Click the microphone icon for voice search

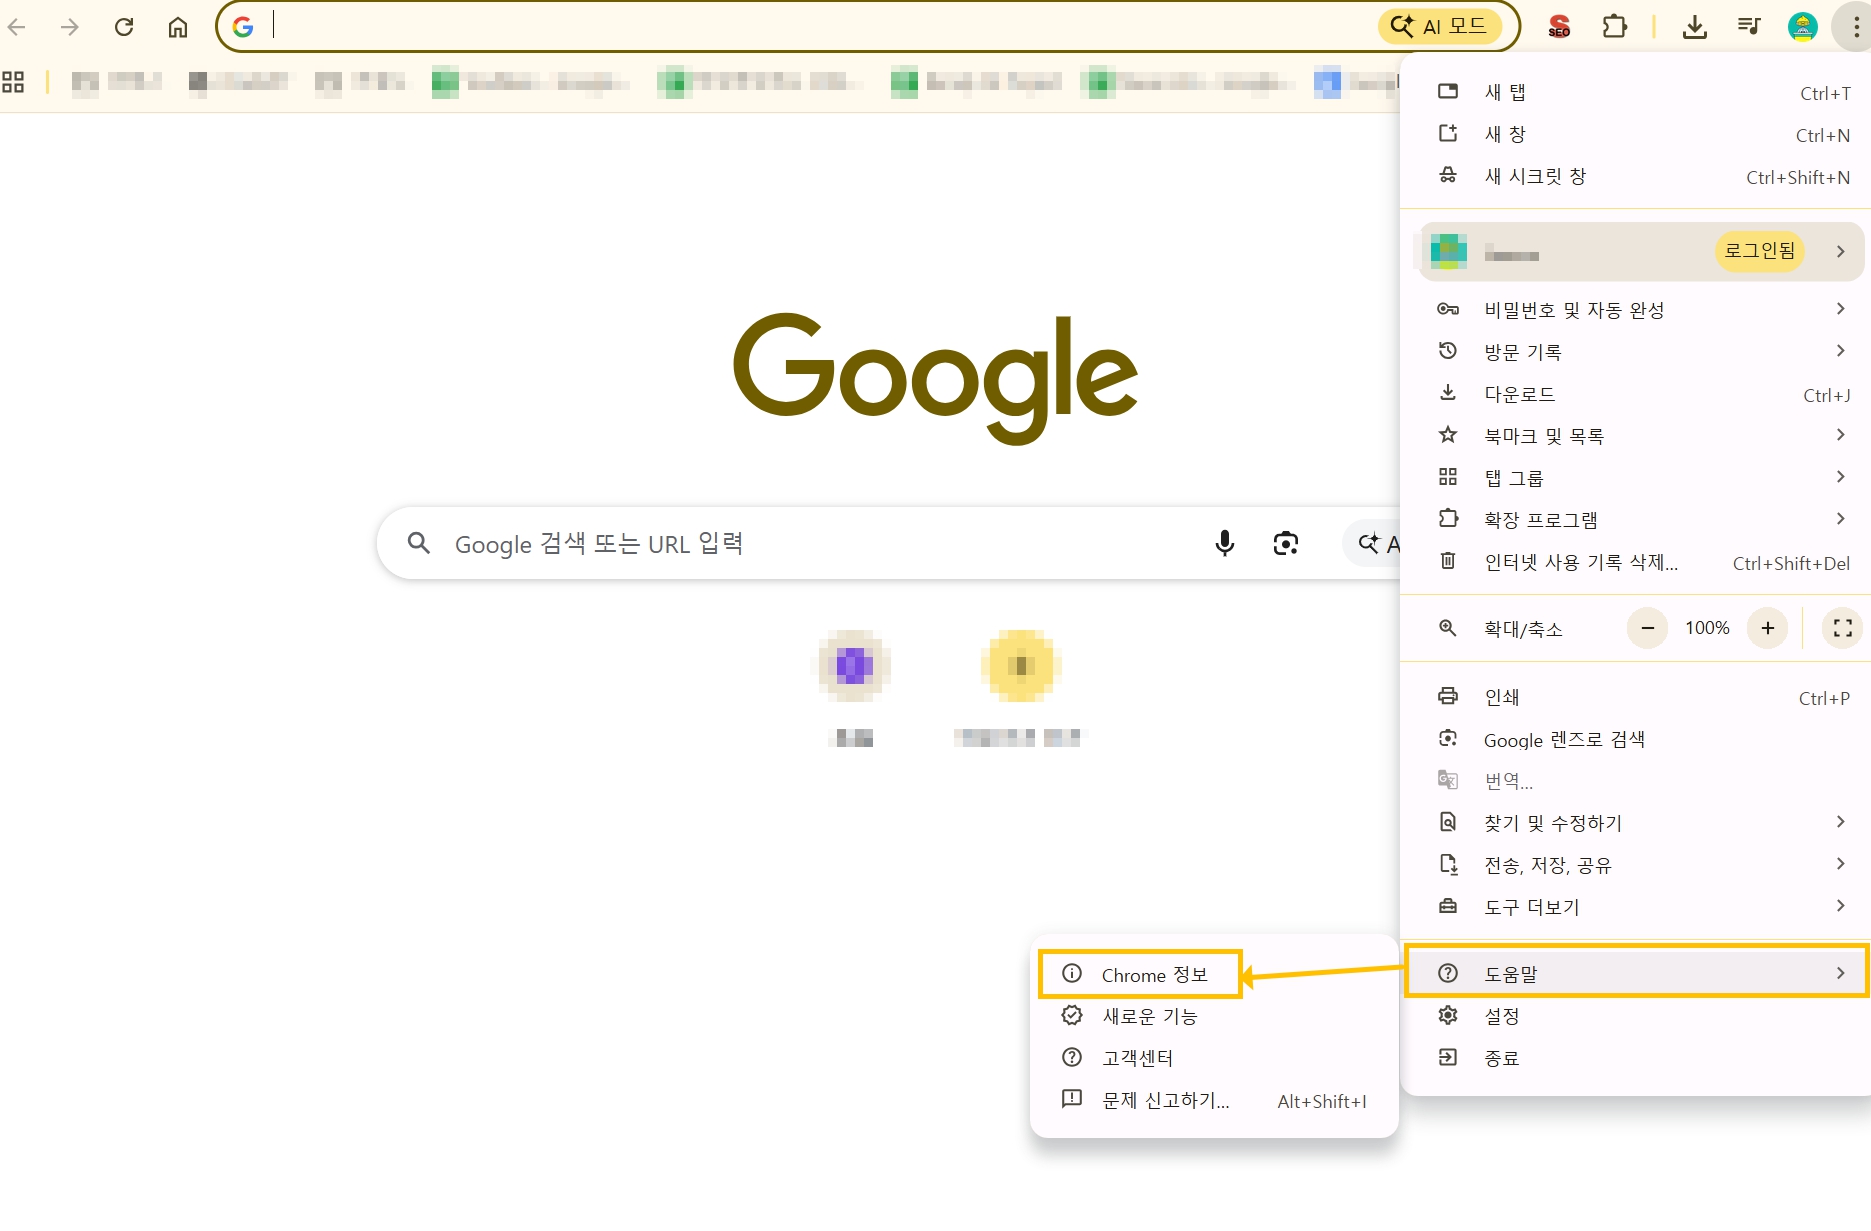[x=1224, y=543]
